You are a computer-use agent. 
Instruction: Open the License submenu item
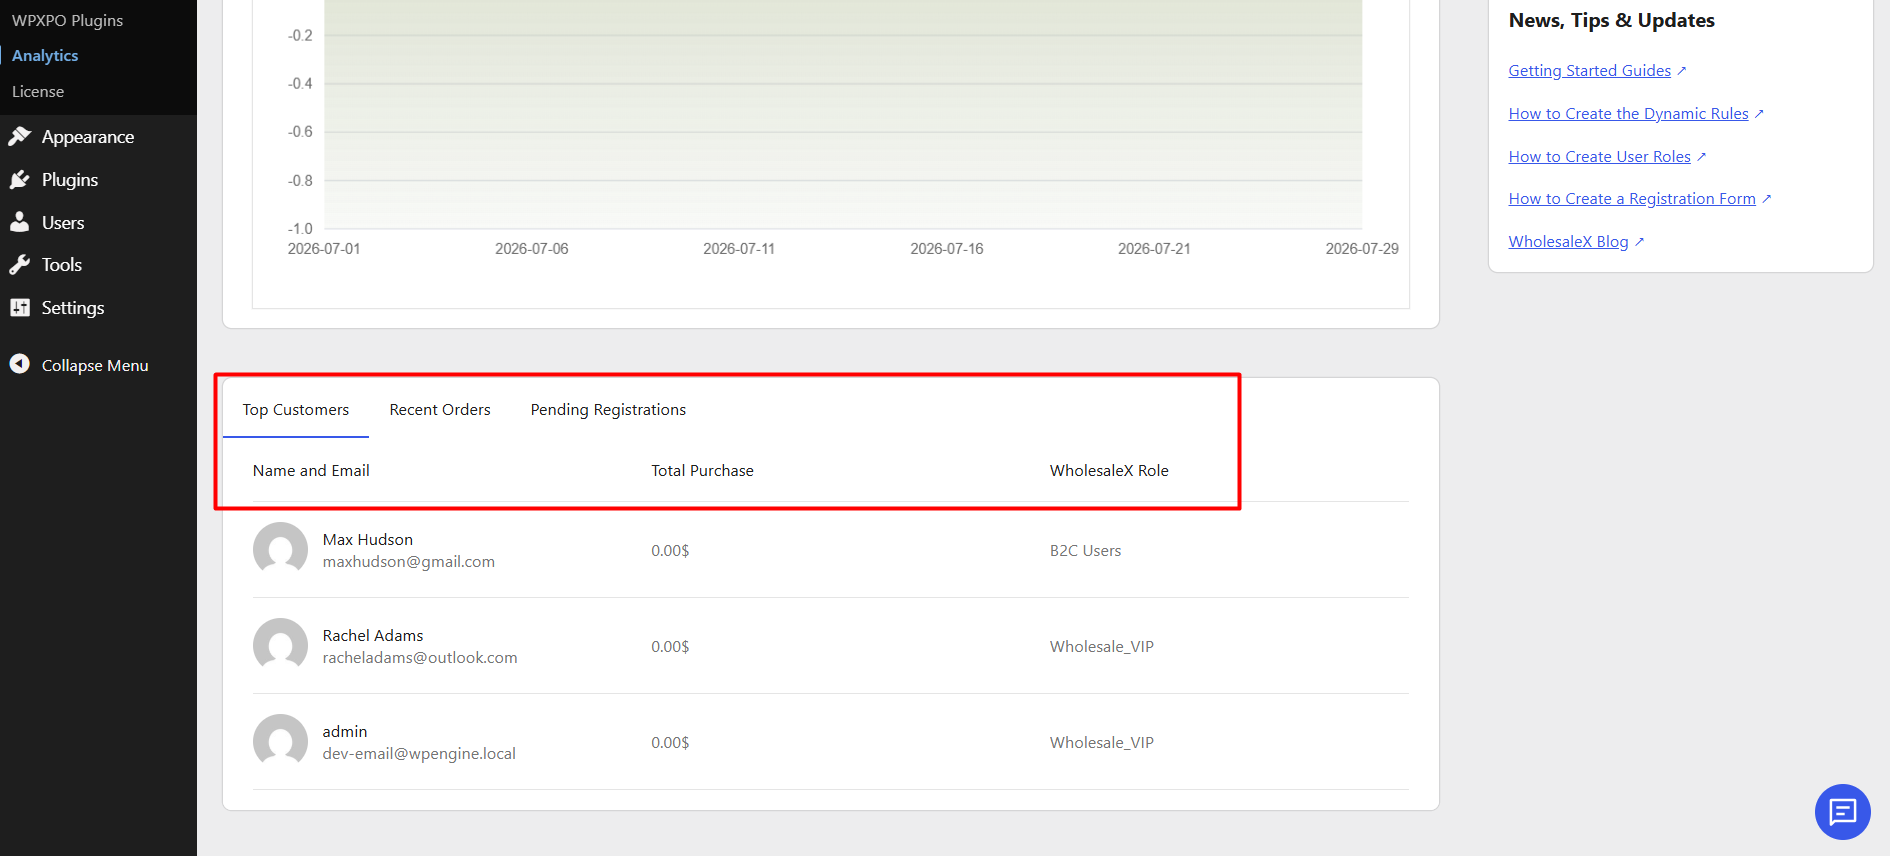point(38,91)
